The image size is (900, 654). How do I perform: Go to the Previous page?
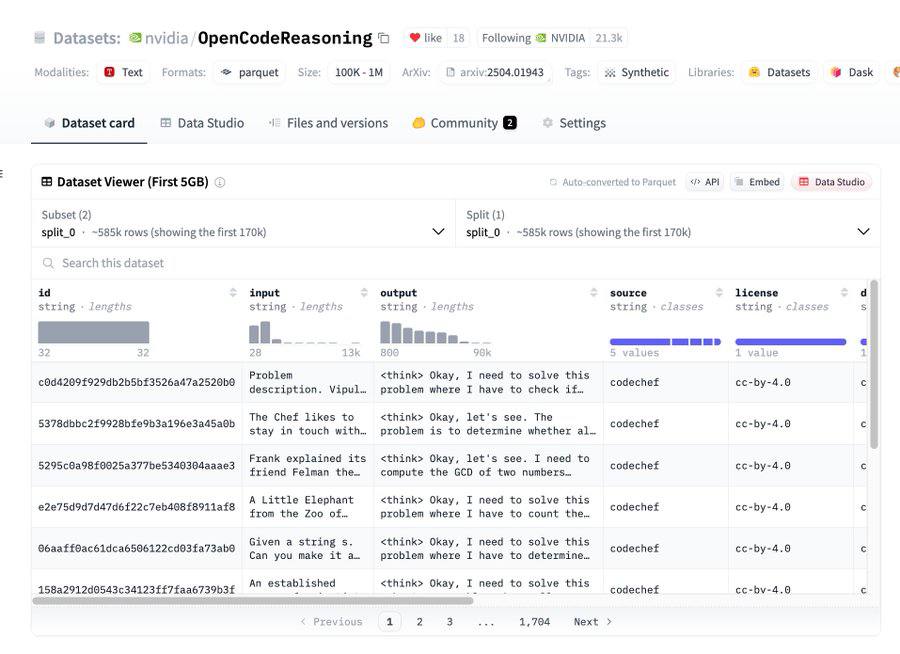(x=331, y=622)
